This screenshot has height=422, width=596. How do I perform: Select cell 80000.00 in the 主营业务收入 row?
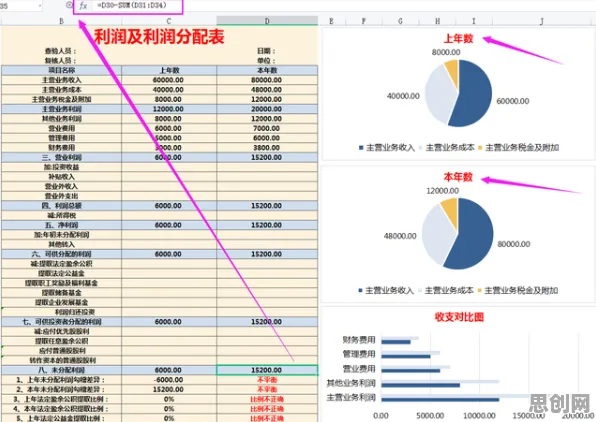tap(267, 80)
